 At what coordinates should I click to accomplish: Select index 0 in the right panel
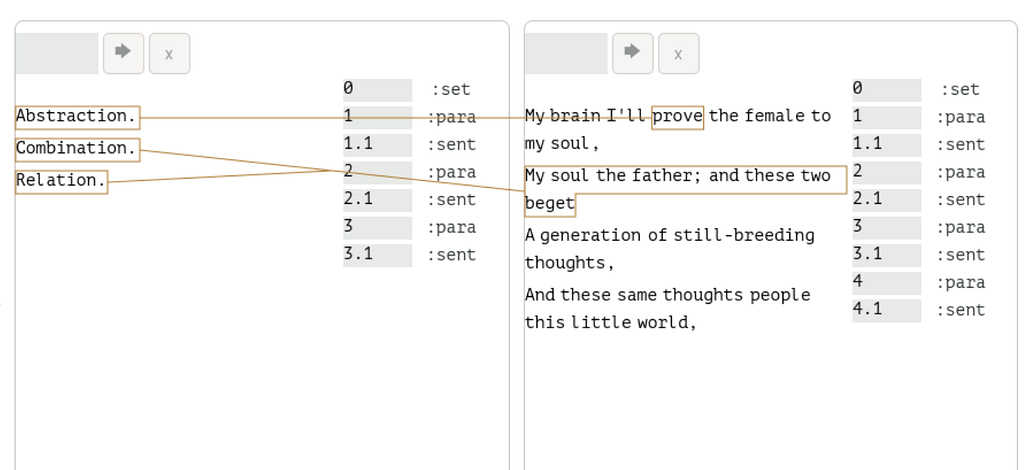(887, 90)
